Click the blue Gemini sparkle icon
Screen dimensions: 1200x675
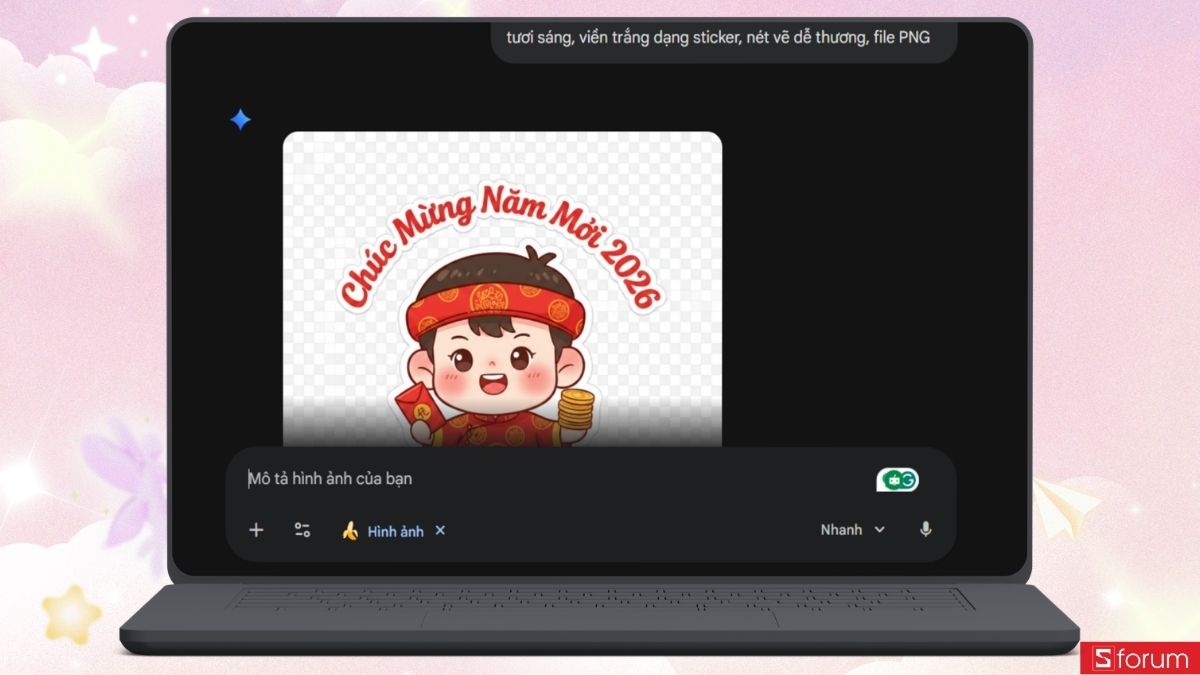(240, 119)
